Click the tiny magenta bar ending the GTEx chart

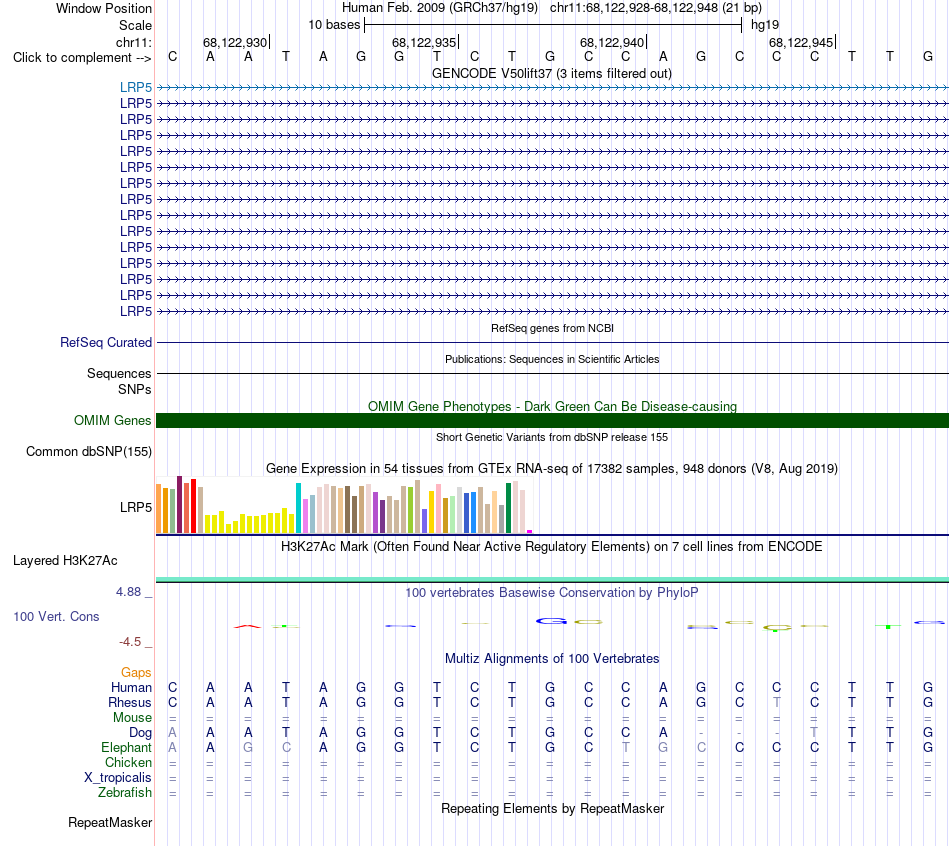[x=530, y=531]
